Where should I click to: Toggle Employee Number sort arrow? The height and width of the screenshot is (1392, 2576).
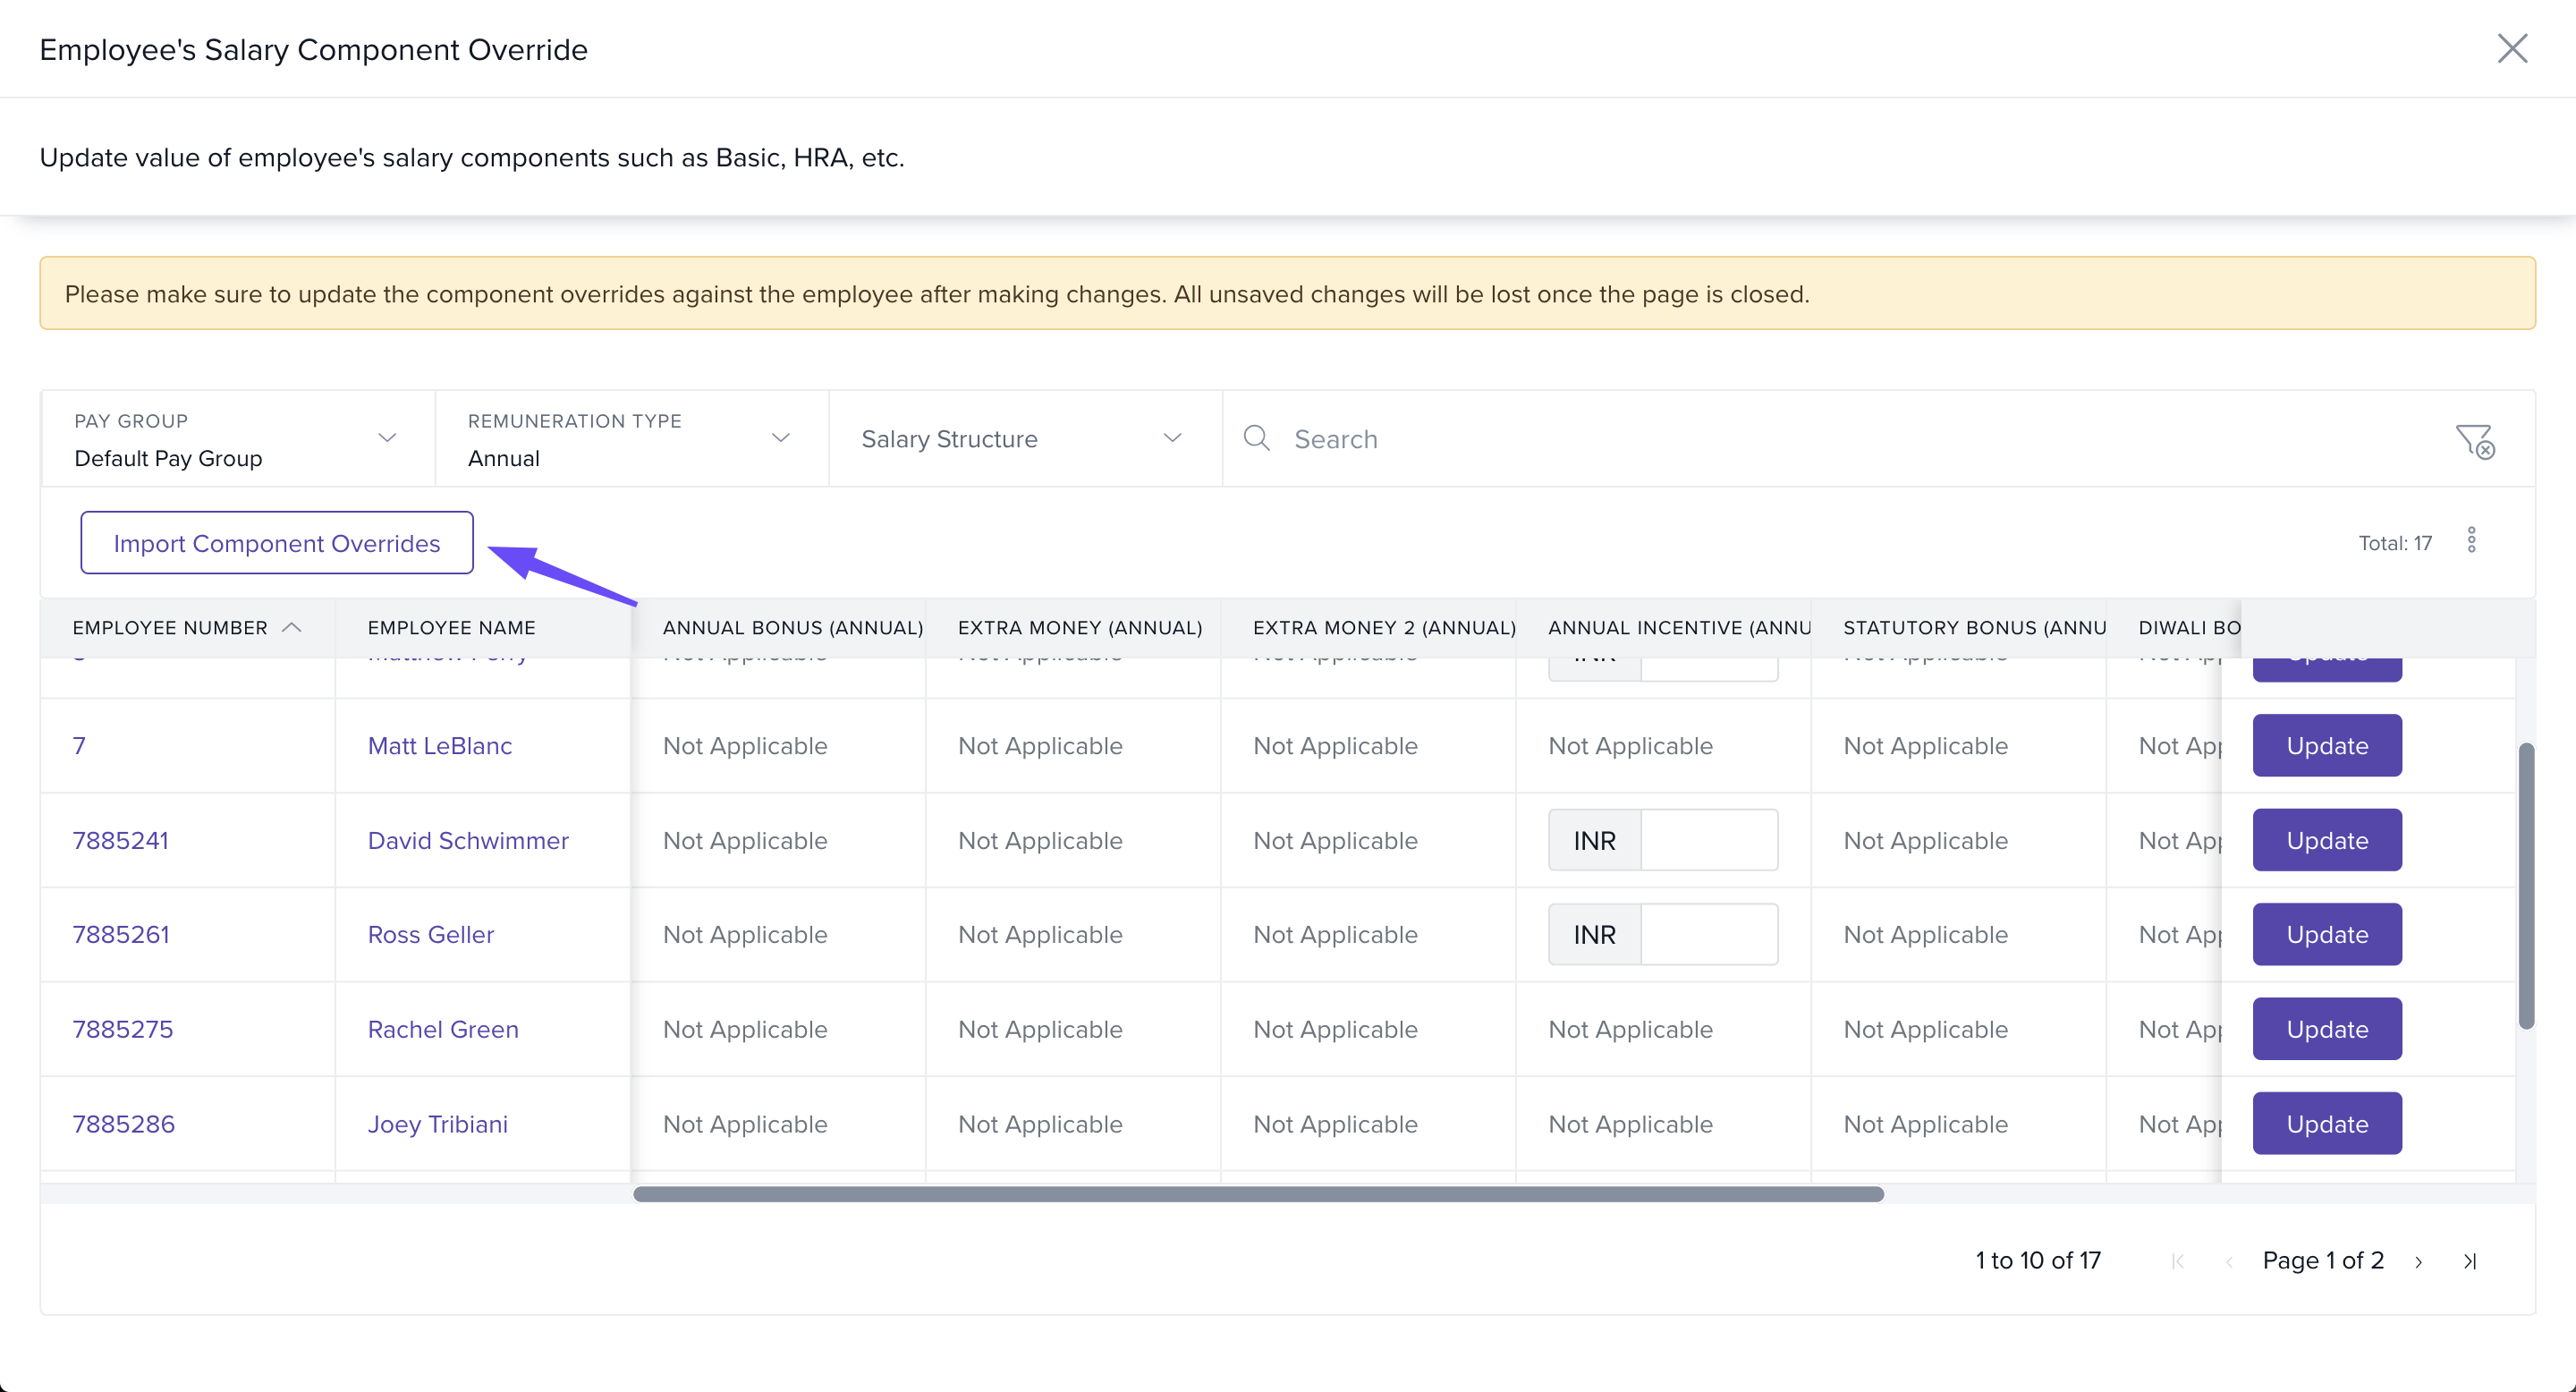292,627
